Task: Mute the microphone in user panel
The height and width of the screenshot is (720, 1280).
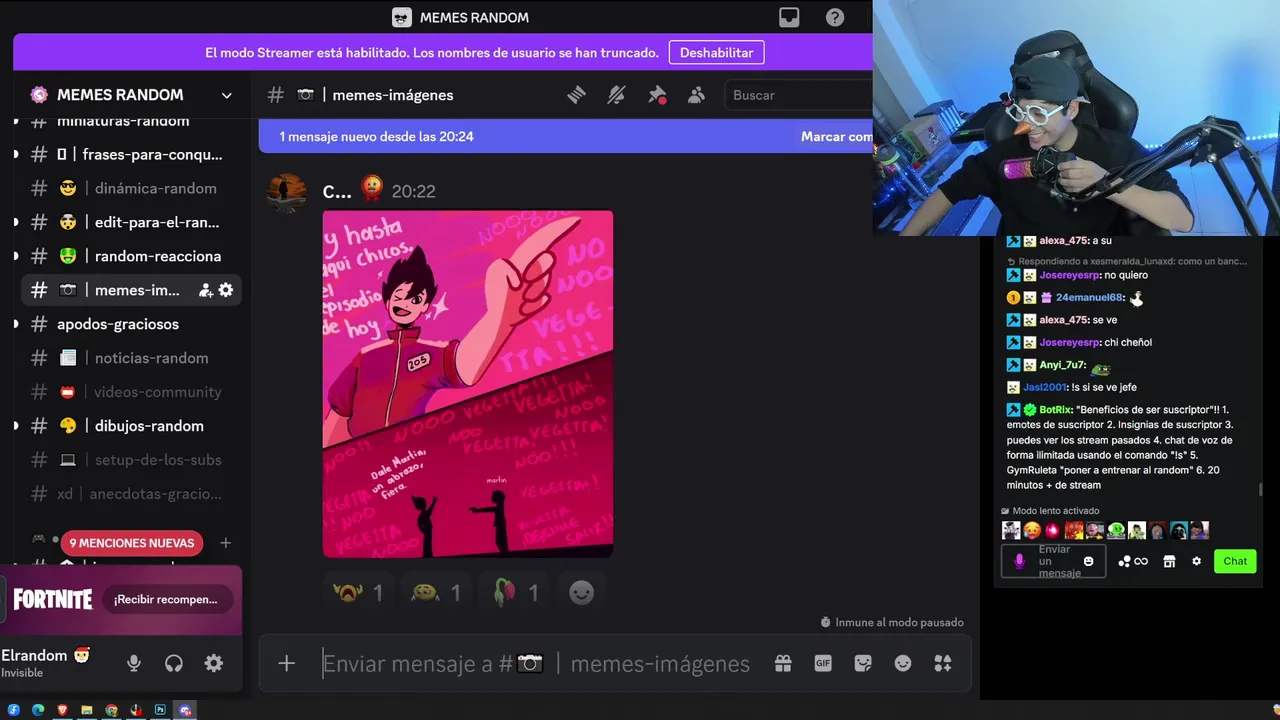Action: 134,663
